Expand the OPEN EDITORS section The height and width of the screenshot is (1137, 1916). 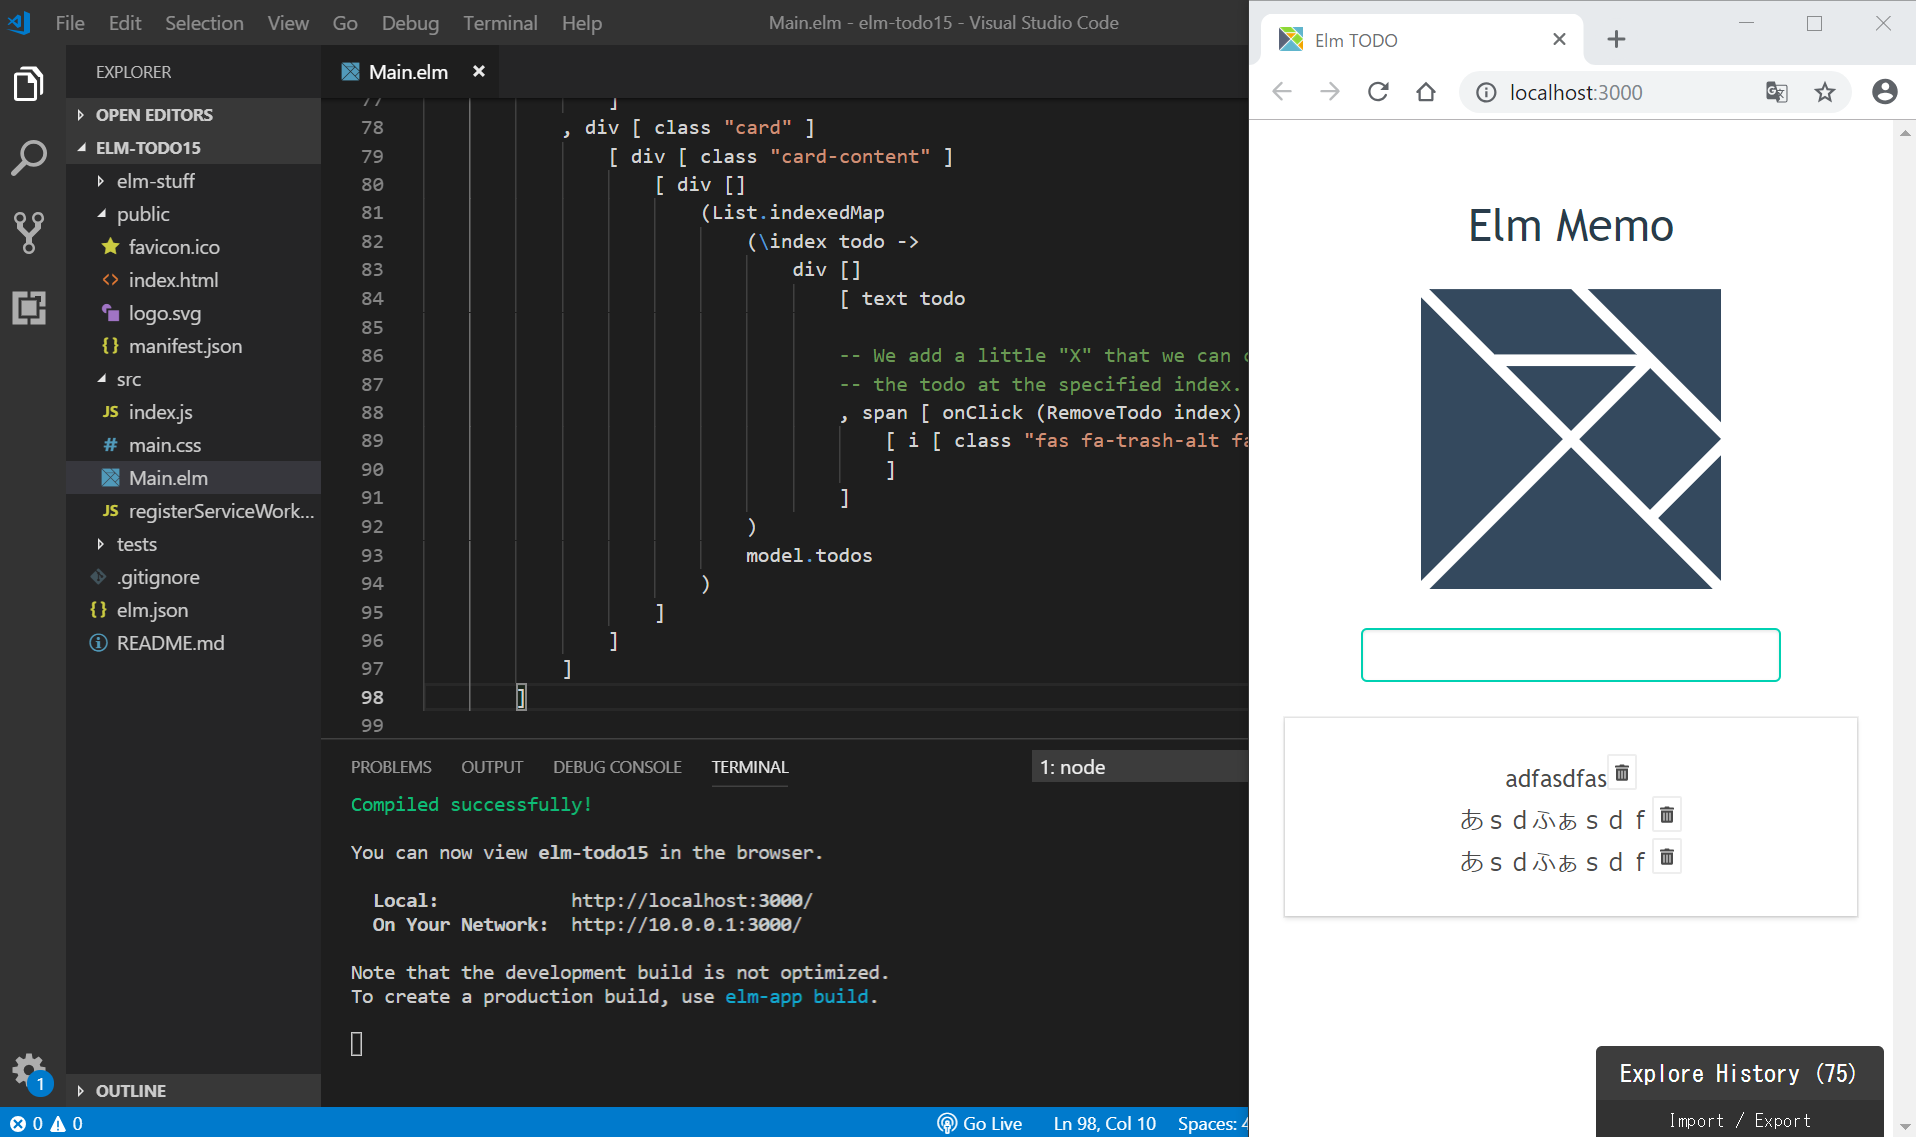[193, 115]
